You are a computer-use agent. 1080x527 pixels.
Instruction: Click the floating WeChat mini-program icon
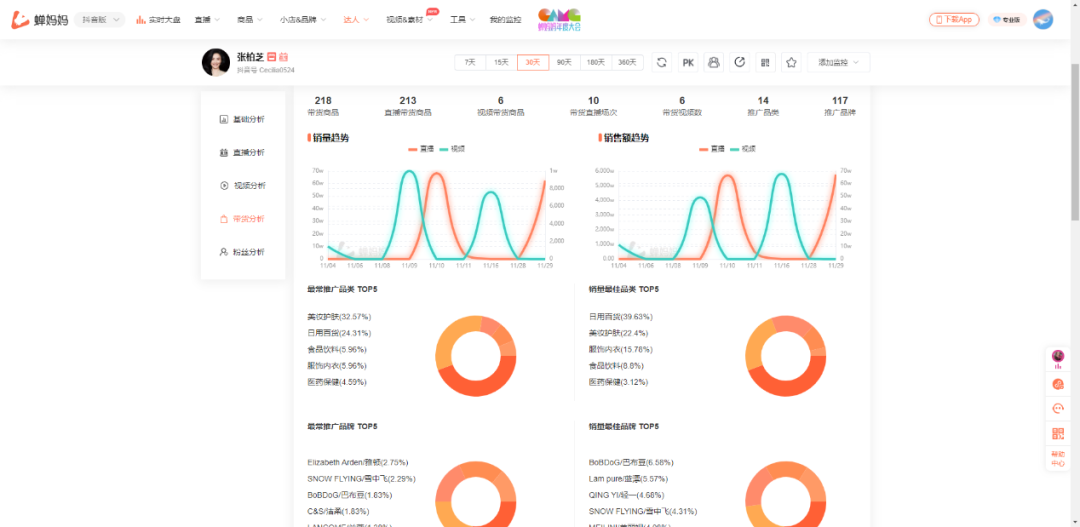pyautogui.click(x=1058, y=384)
